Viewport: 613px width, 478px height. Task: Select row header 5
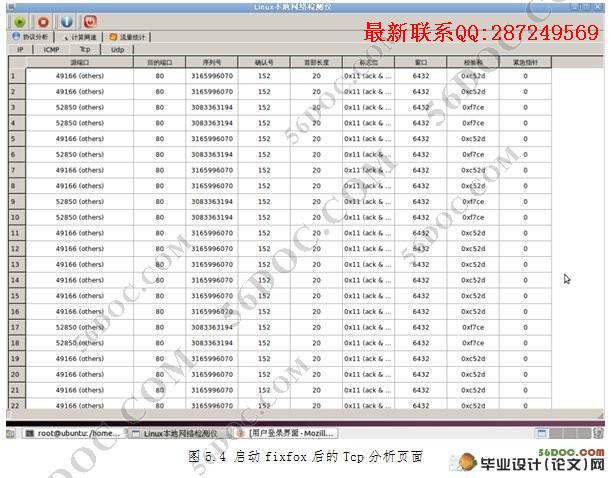pos(17,139)
